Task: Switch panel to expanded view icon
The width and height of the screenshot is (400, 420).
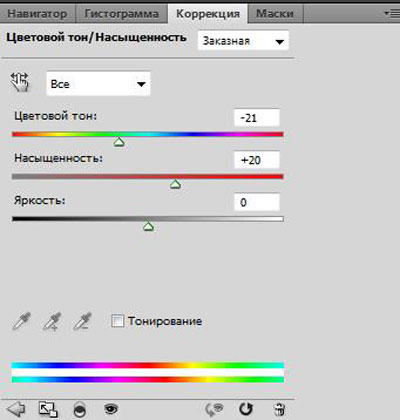Action: [48, 409]
